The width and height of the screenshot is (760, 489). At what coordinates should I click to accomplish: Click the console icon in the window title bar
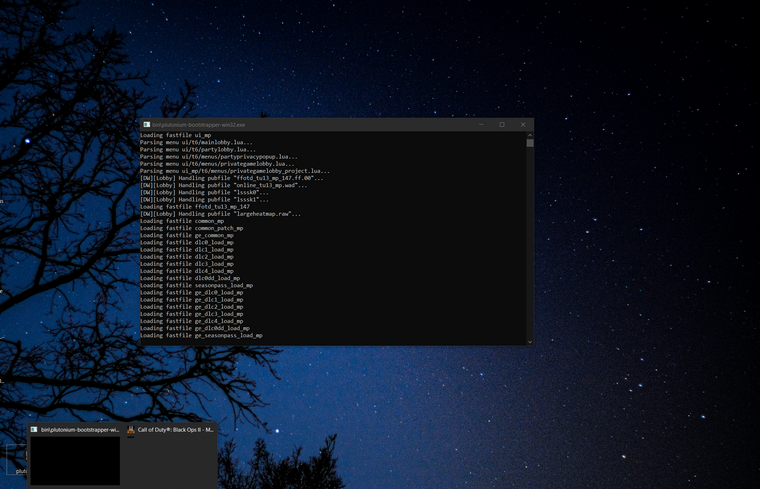pos(146,125)
